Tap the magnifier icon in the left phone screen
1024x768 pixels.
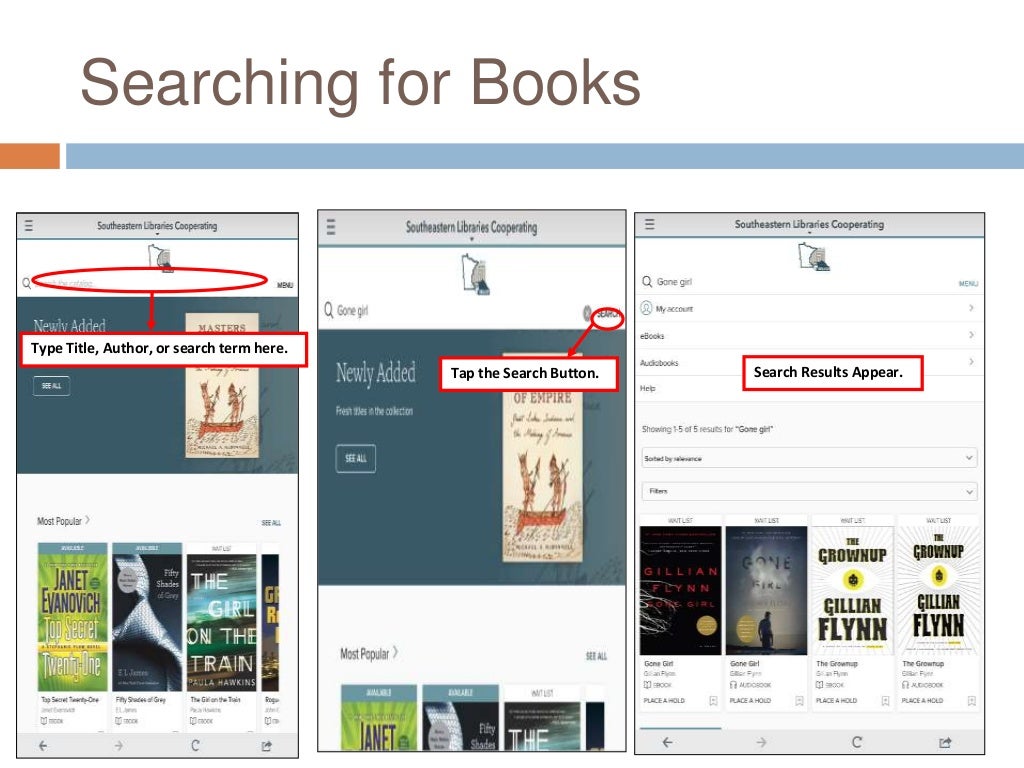pyautogui.click(x=26, y=283)
